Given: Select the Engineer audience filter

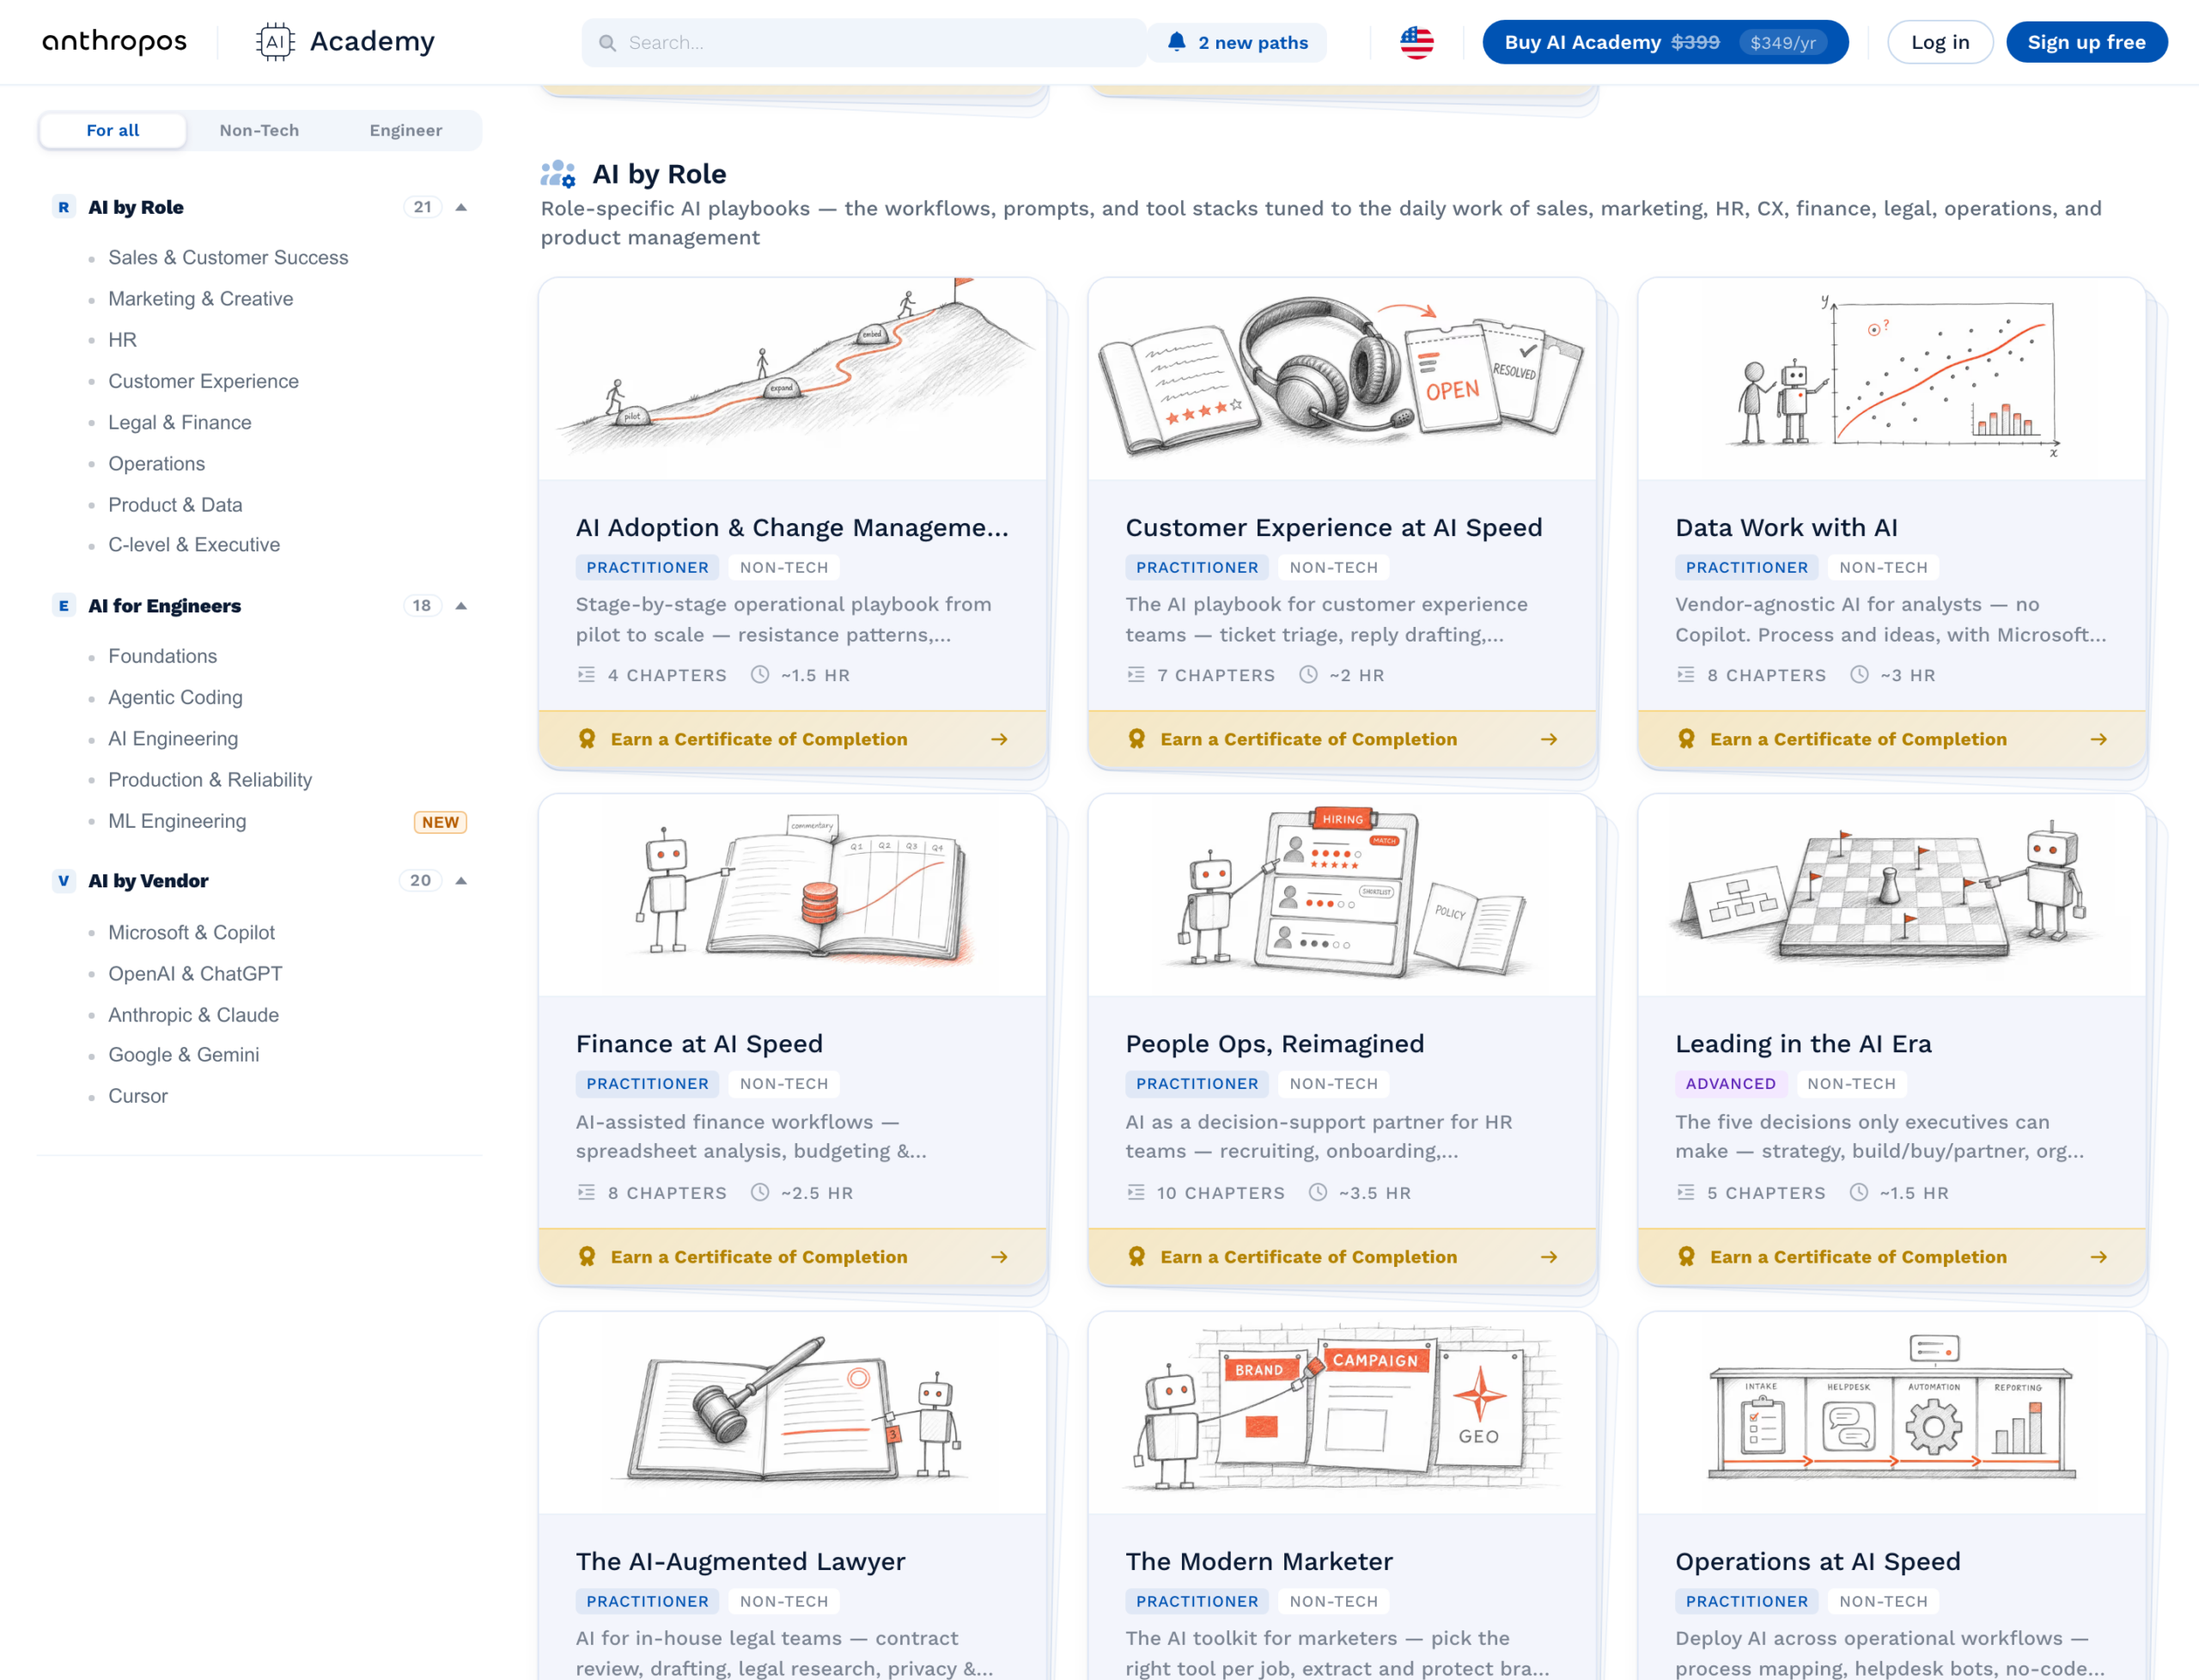Looking at the screenshot, I should pos(405,130).
